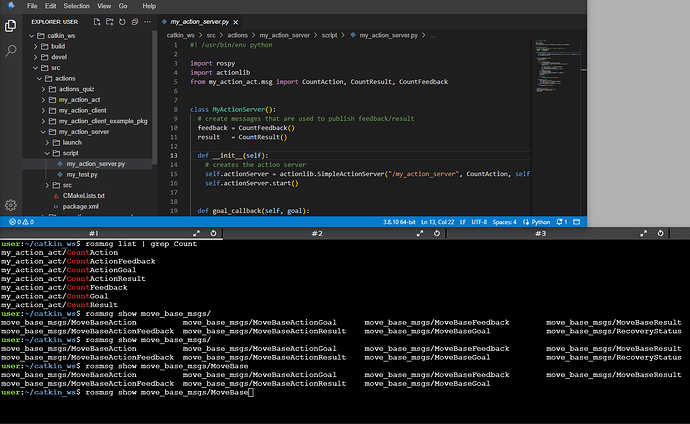Viewport: 690px width, 424px height.
Task: Open the Explorer view in activity bar
Action: [11, 26]
